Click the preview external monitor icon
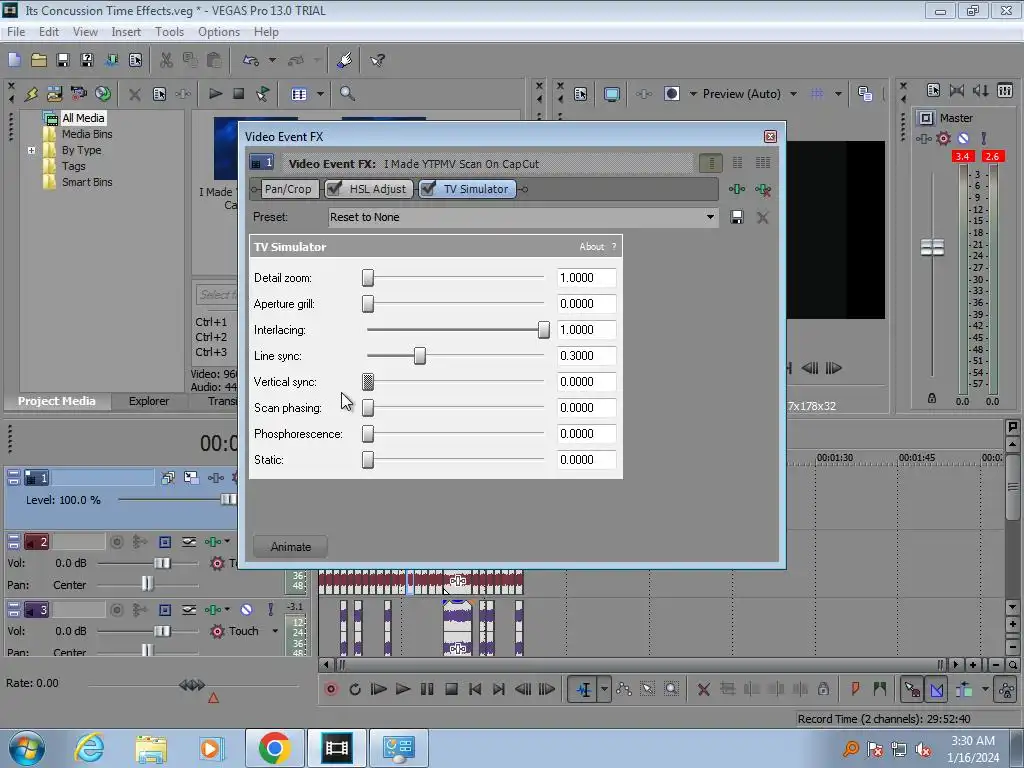This screenshot has height=768, width=1024. (x=612, y=94)
